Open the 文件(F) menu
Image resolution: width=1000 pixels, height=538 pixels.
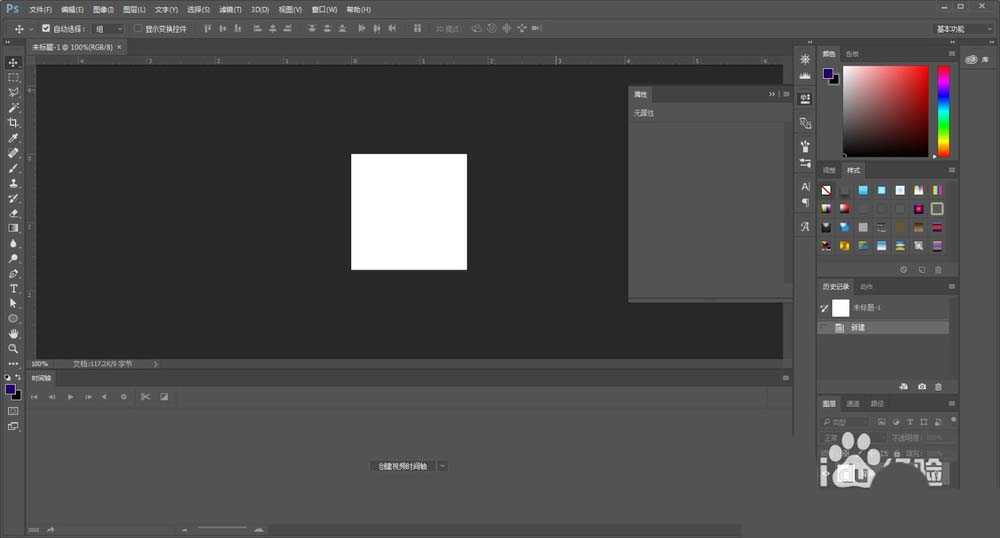pyautogui.click(x=41, y=9)
